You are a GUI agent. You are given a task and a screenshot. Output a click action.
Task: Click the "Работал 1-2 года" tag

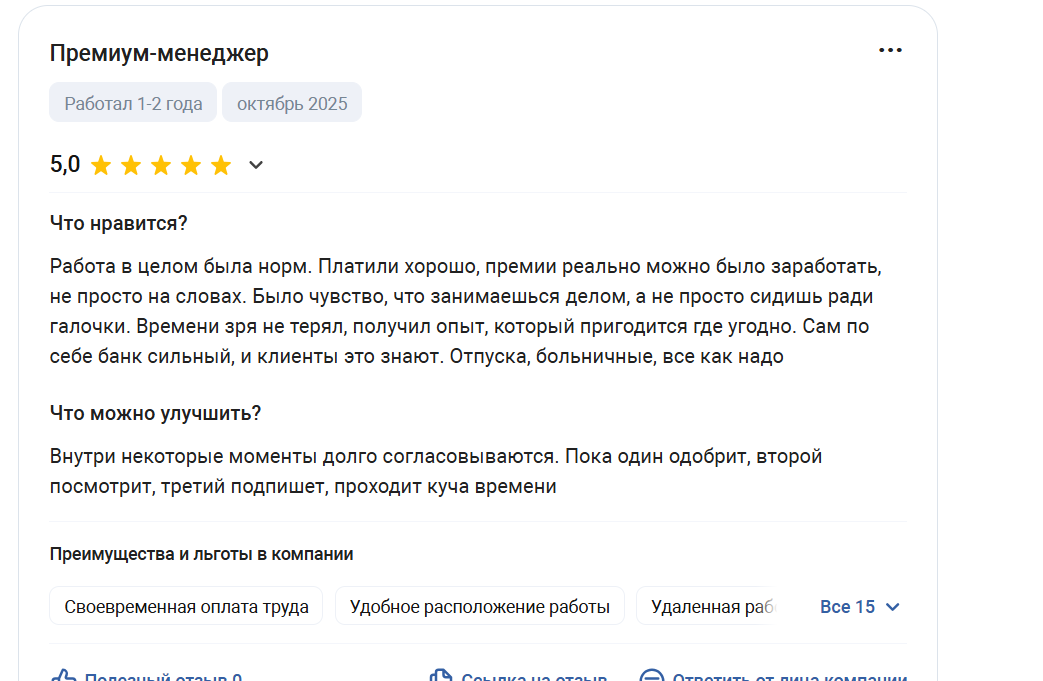133,104
